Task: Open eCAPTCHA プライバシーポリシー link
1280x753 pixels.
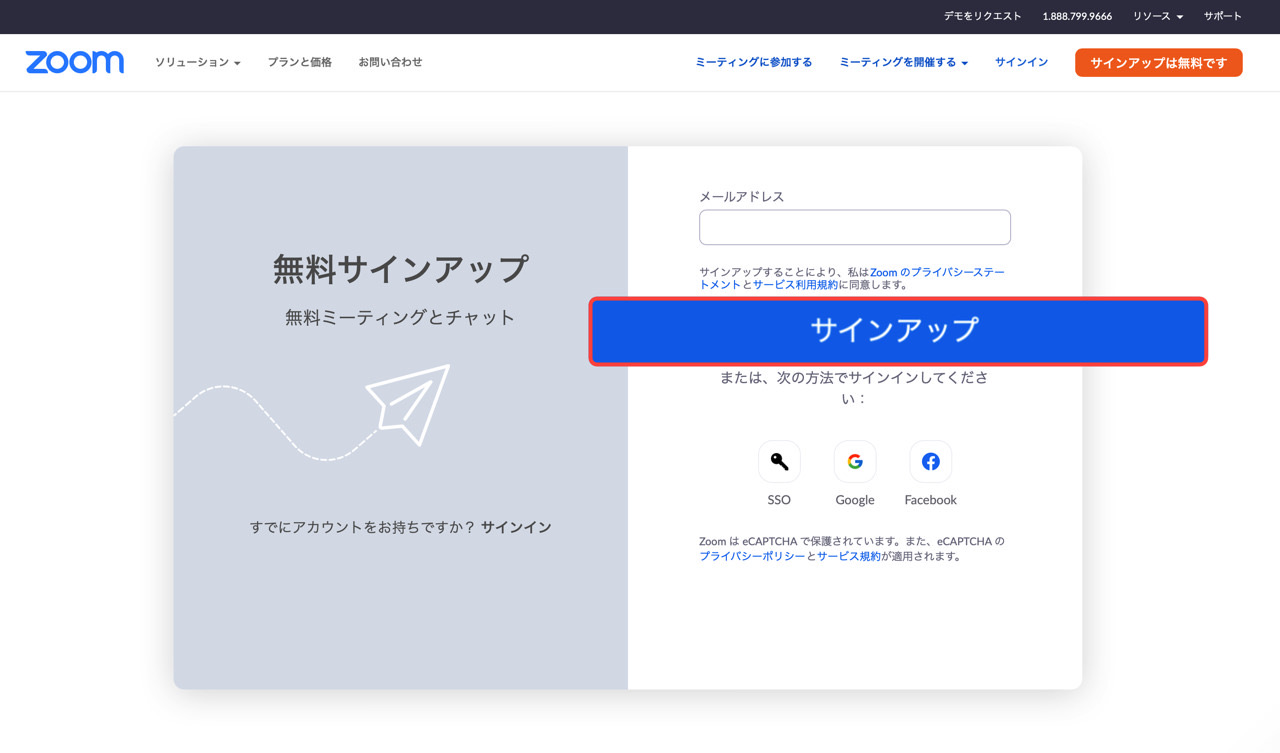Action: click(752, 556)
